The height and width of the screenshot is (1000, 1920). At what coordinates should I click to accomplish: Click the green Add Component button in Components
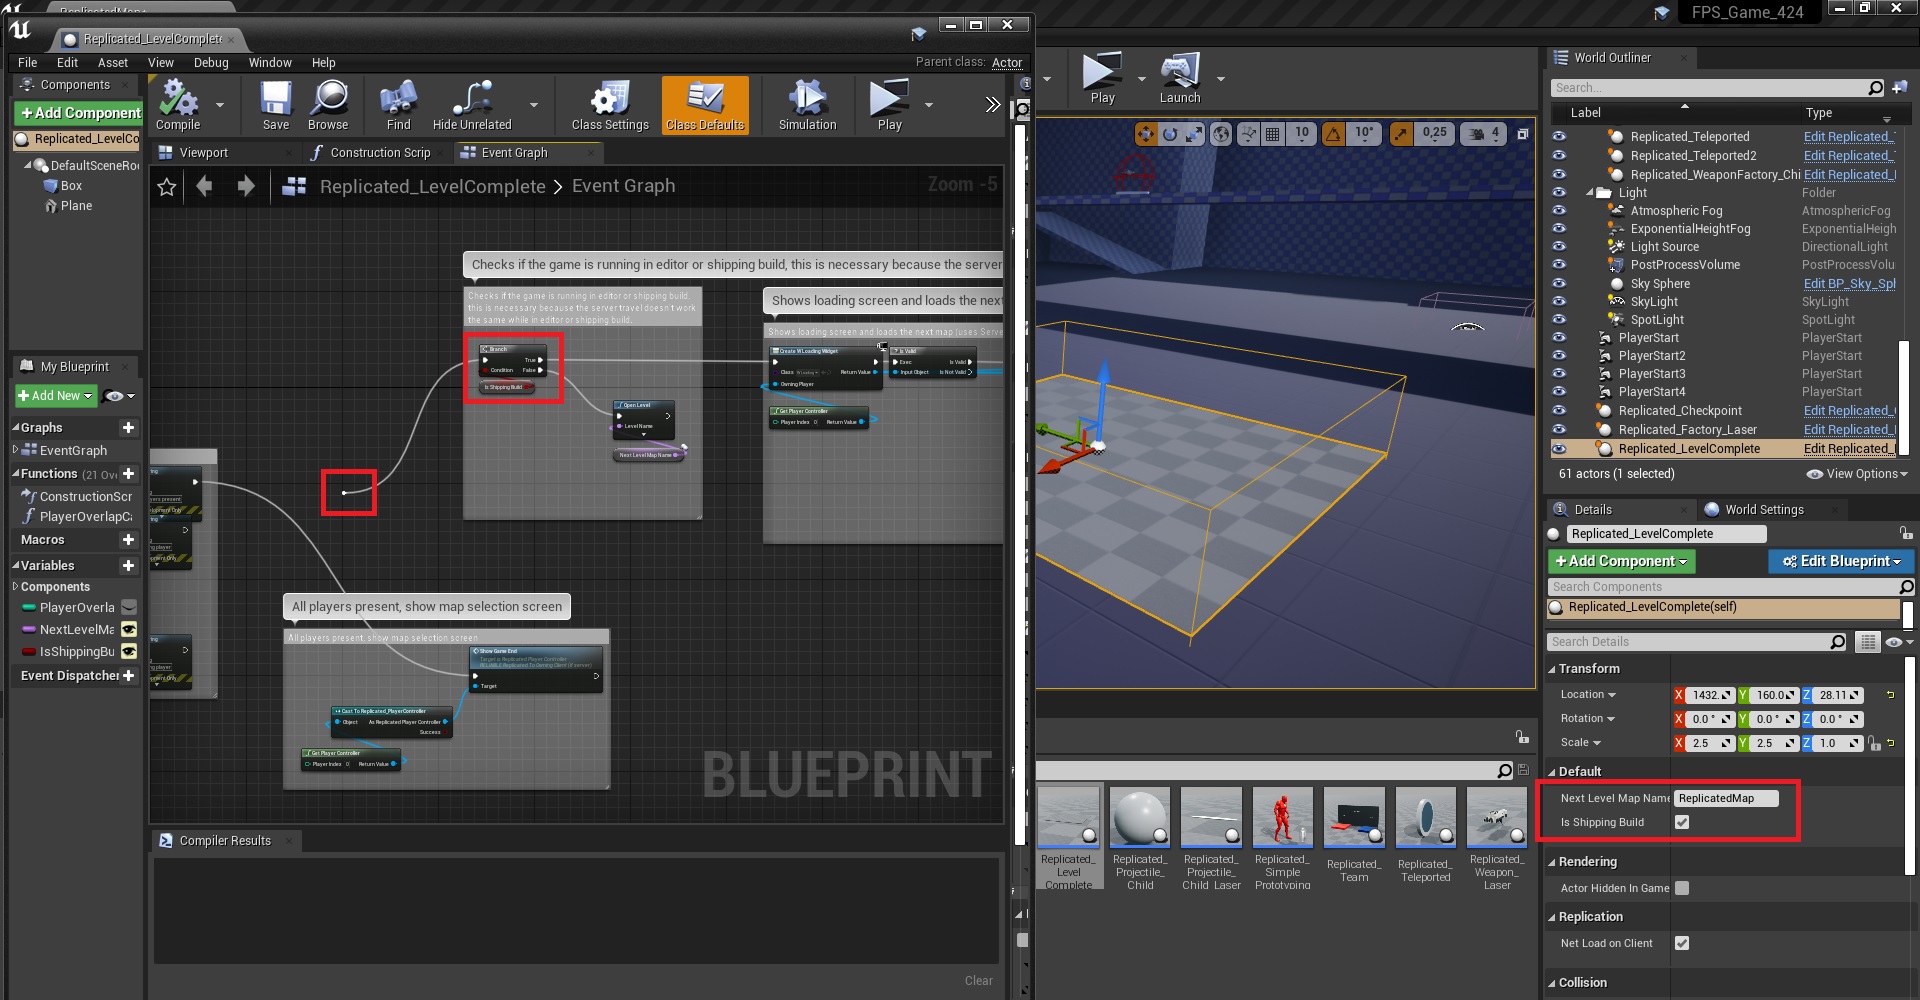pos(80,113)
